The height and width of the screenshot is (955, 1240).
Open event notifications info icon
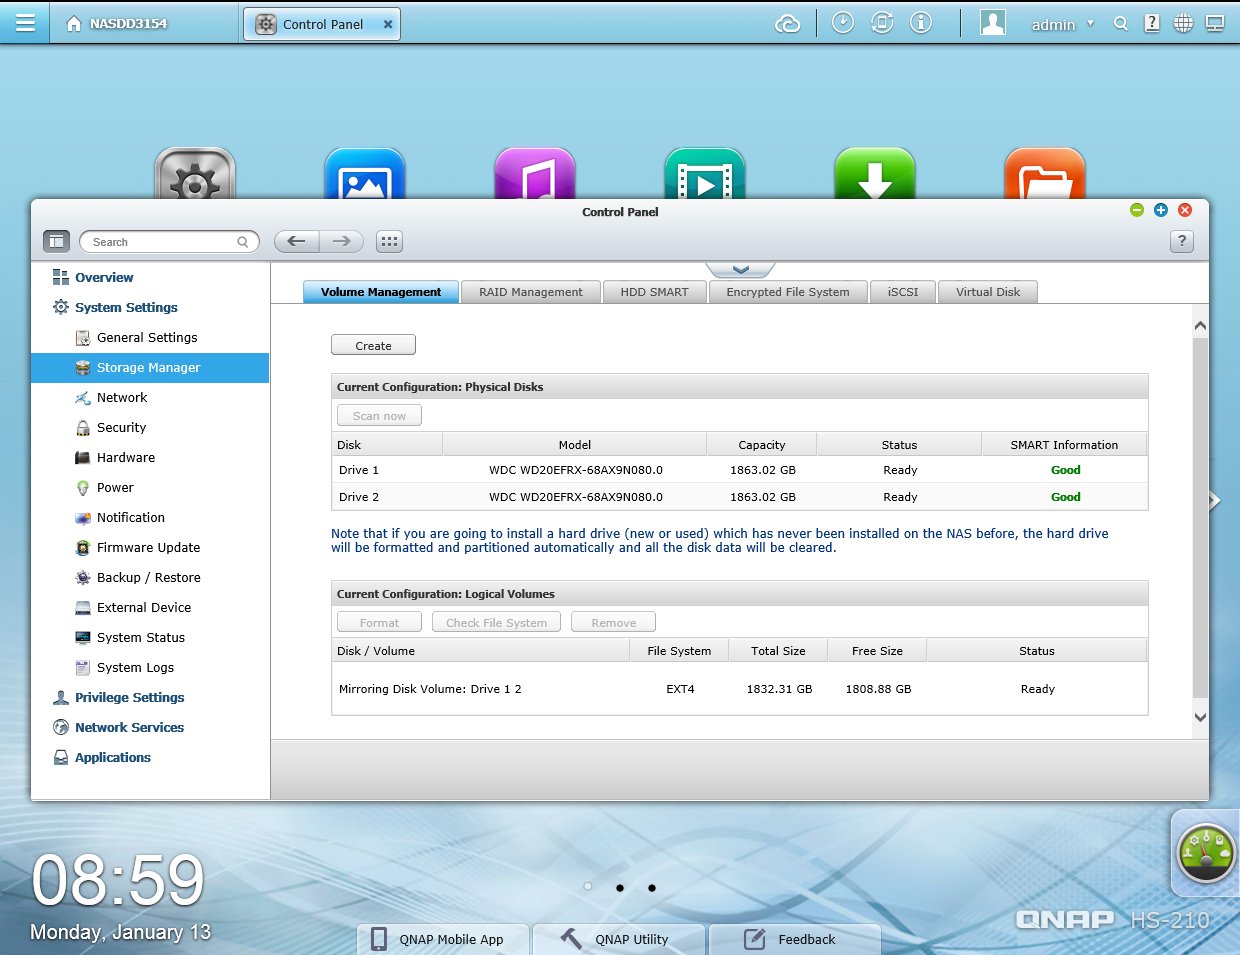click(x=921, y=23)
